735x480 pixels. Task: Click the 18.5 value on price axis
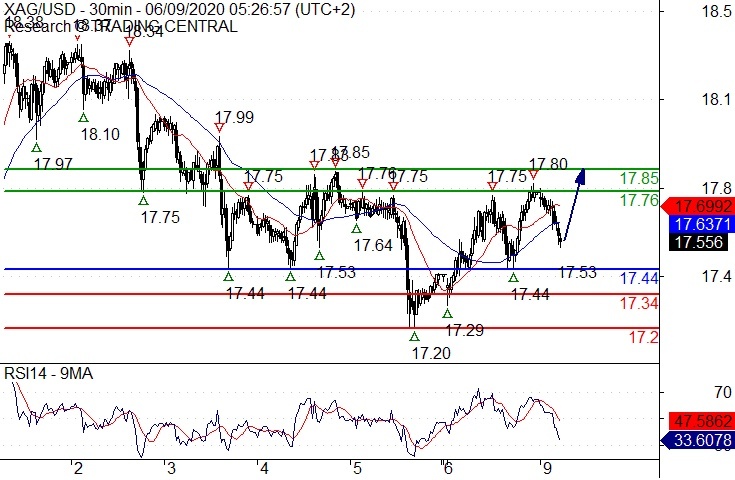tap(717, 11)
